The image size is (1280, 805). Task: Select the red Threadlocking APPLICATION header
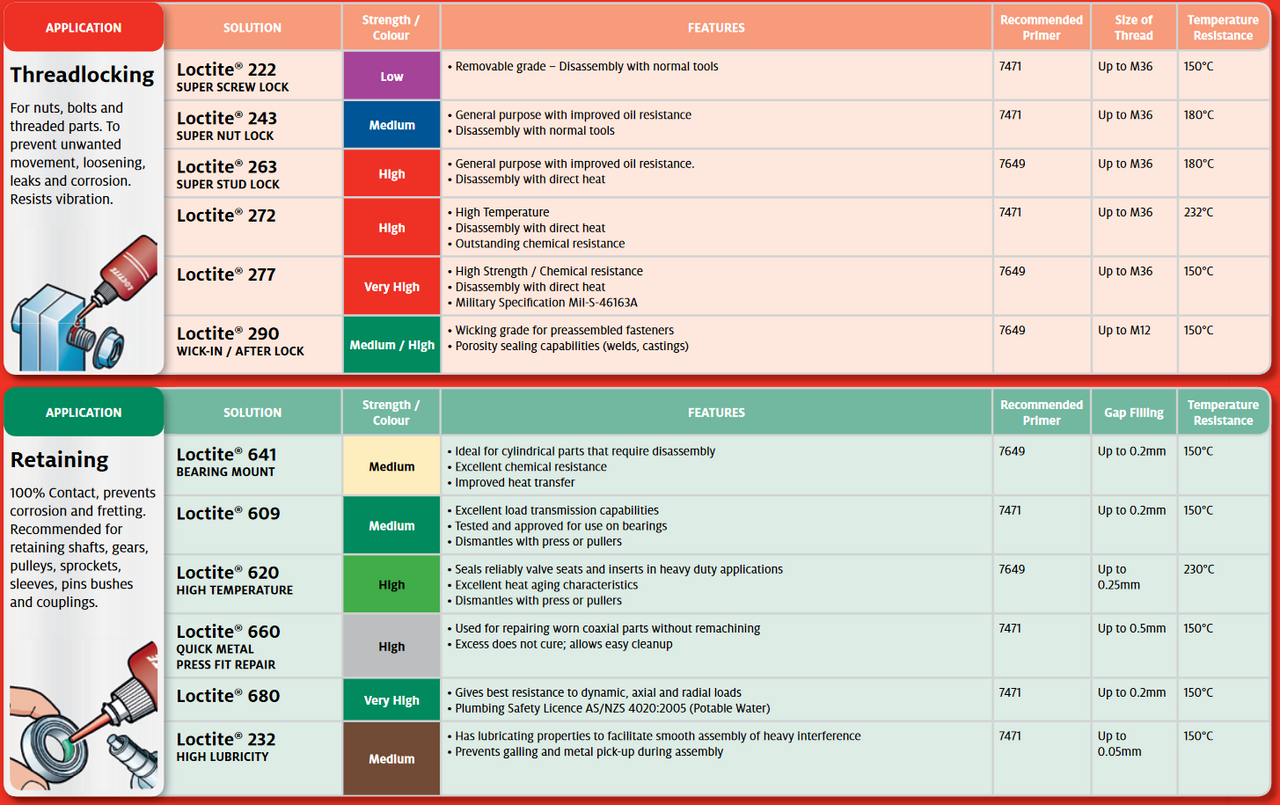pos(83,28)
